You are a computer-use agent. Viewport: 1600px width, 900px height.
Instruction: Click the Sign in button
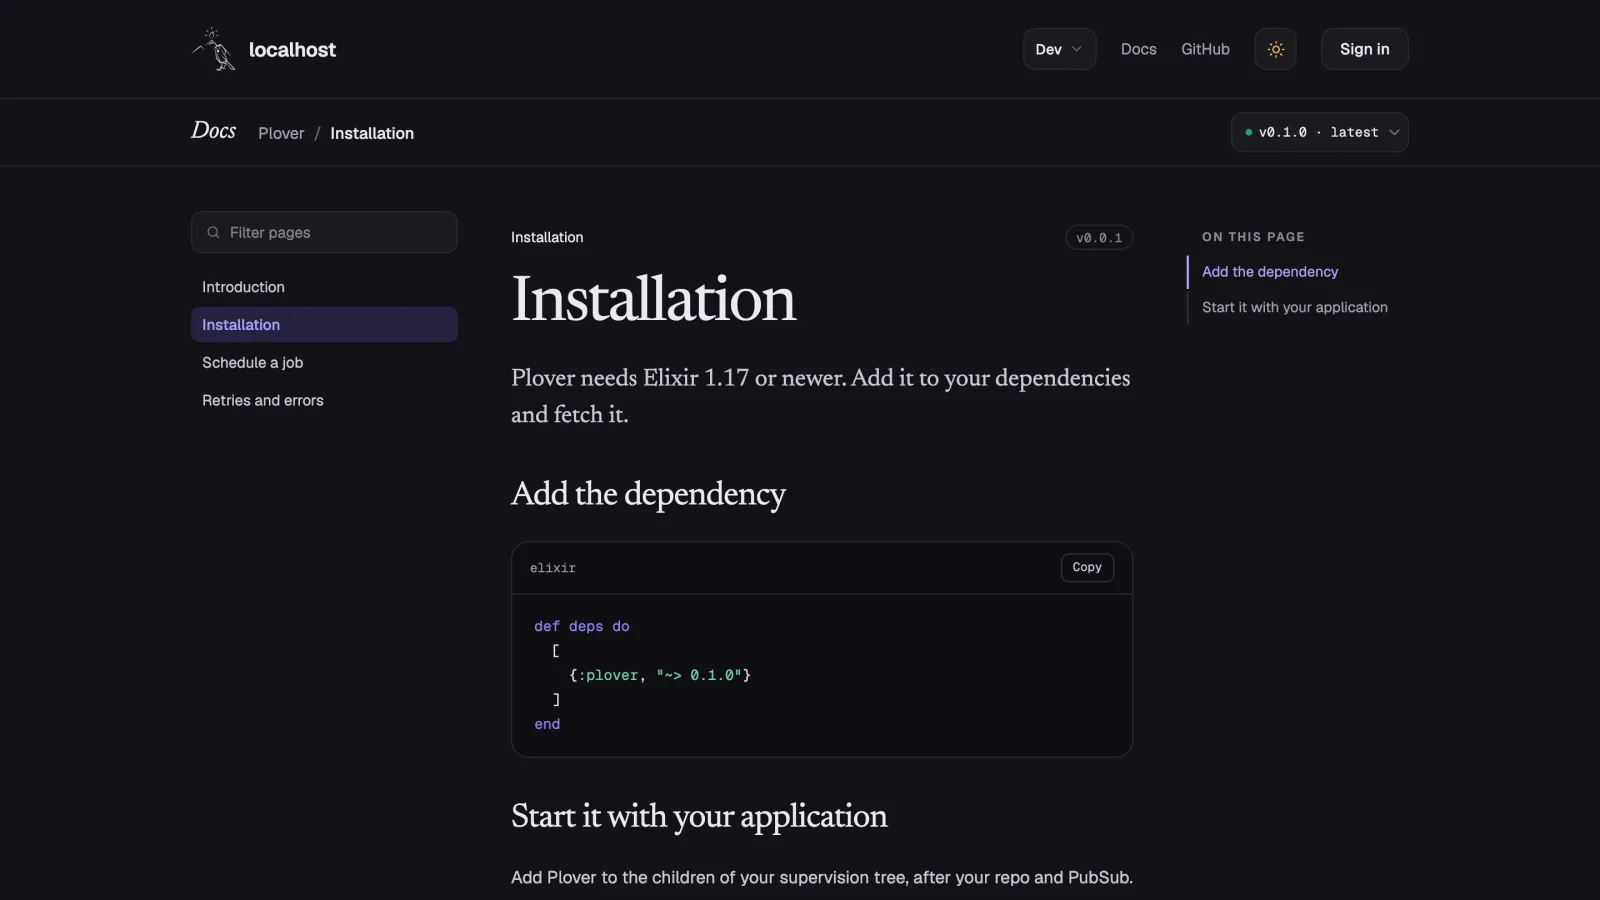[1364, 49]
